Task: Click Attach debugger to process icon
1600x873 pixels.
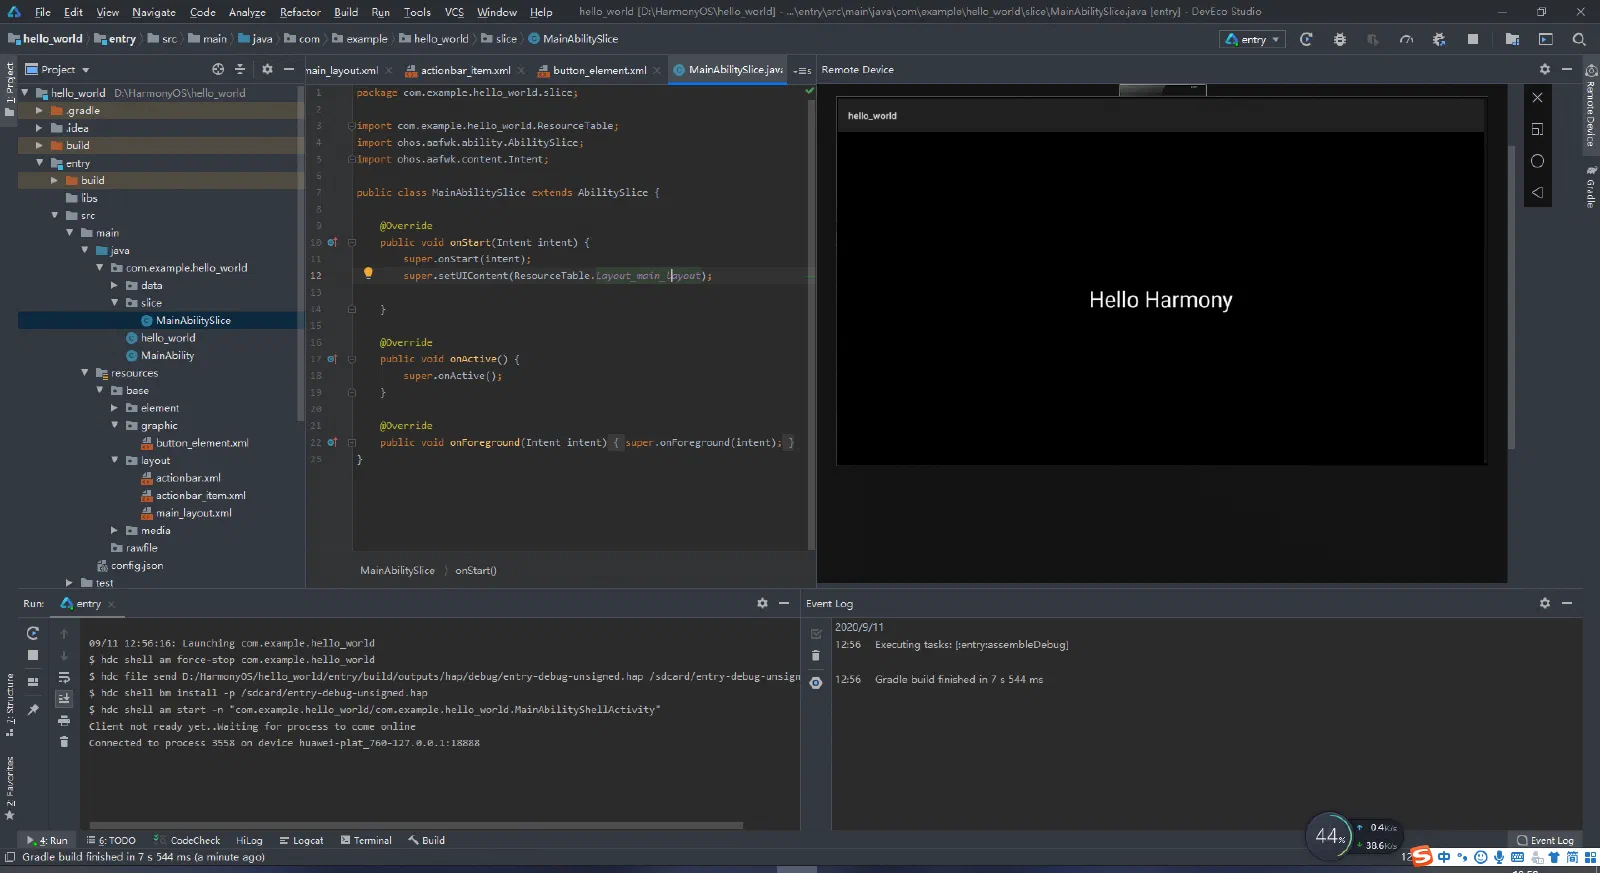Action: pyautogui.click(x=1439, y=39)
